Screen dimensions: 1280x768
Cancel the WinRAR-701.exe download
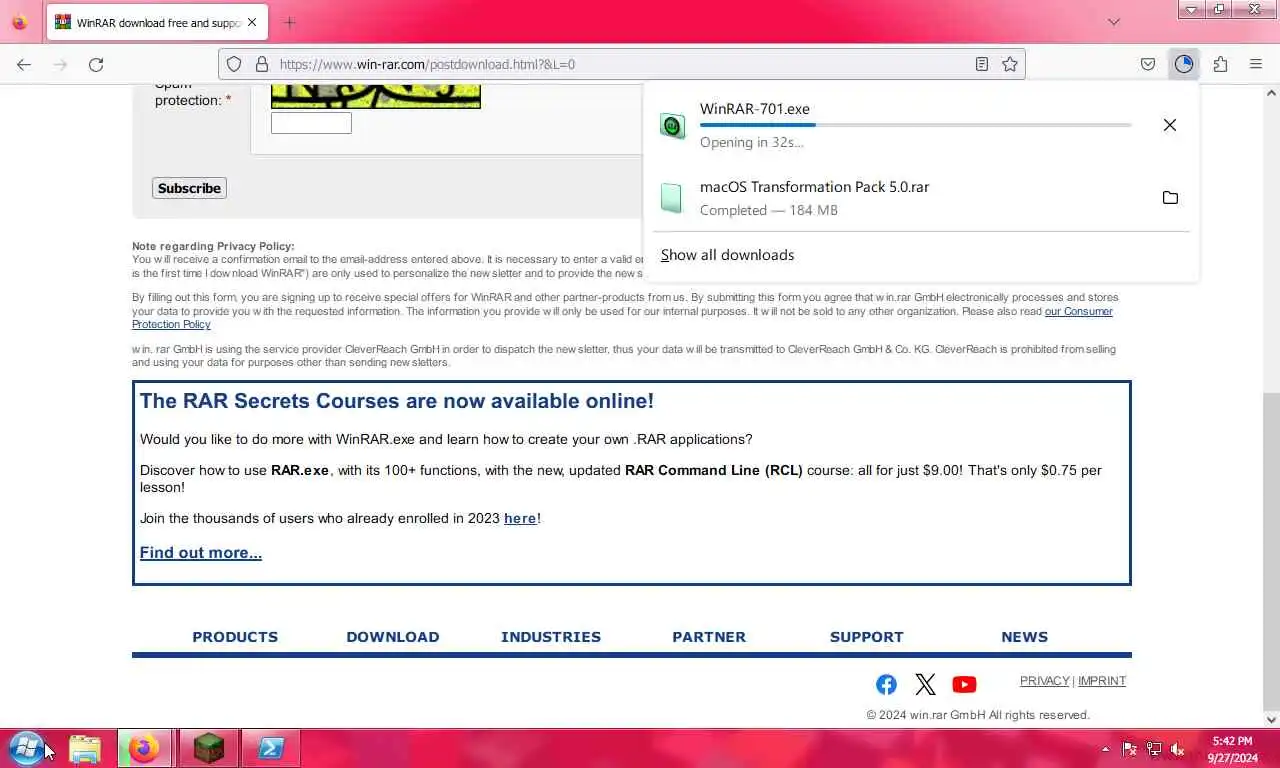coord(1170,125)
